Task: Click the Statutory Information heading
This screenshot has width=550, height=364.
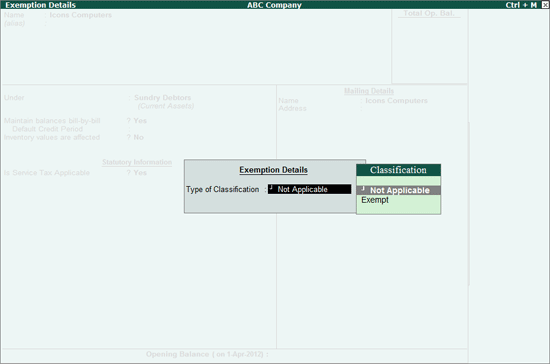Action: click(x=137, y=162)
